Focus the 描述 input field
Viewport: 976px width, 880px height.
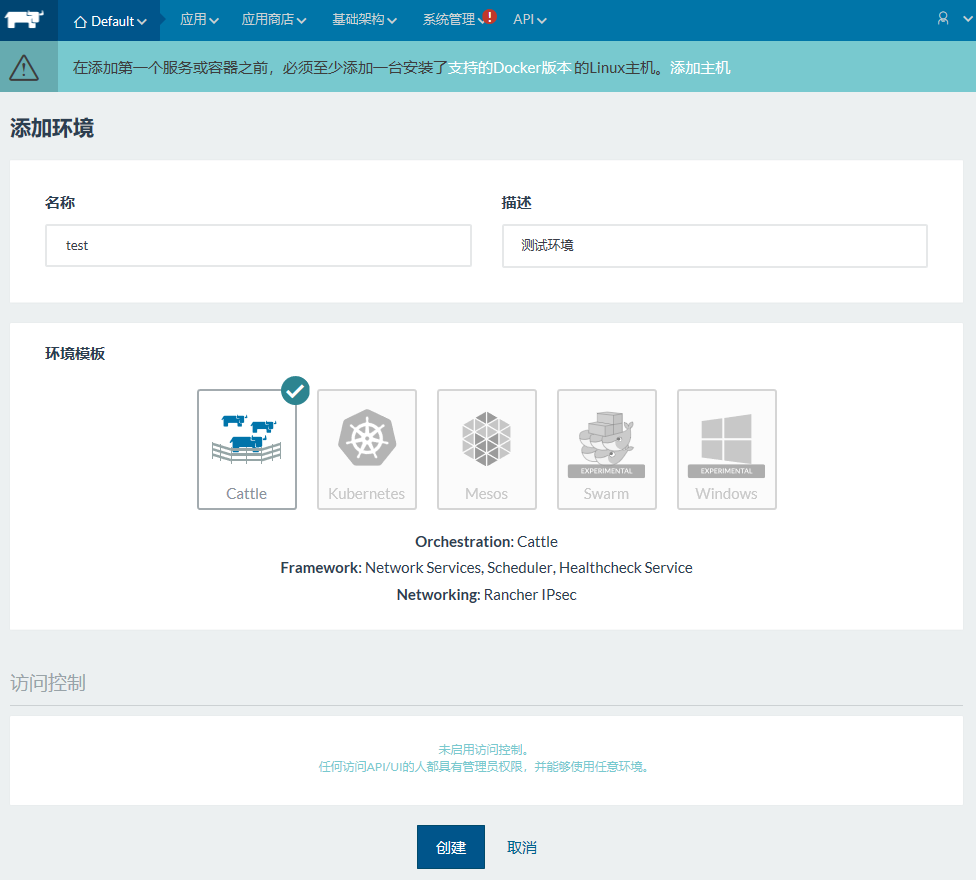click(715, 246)
